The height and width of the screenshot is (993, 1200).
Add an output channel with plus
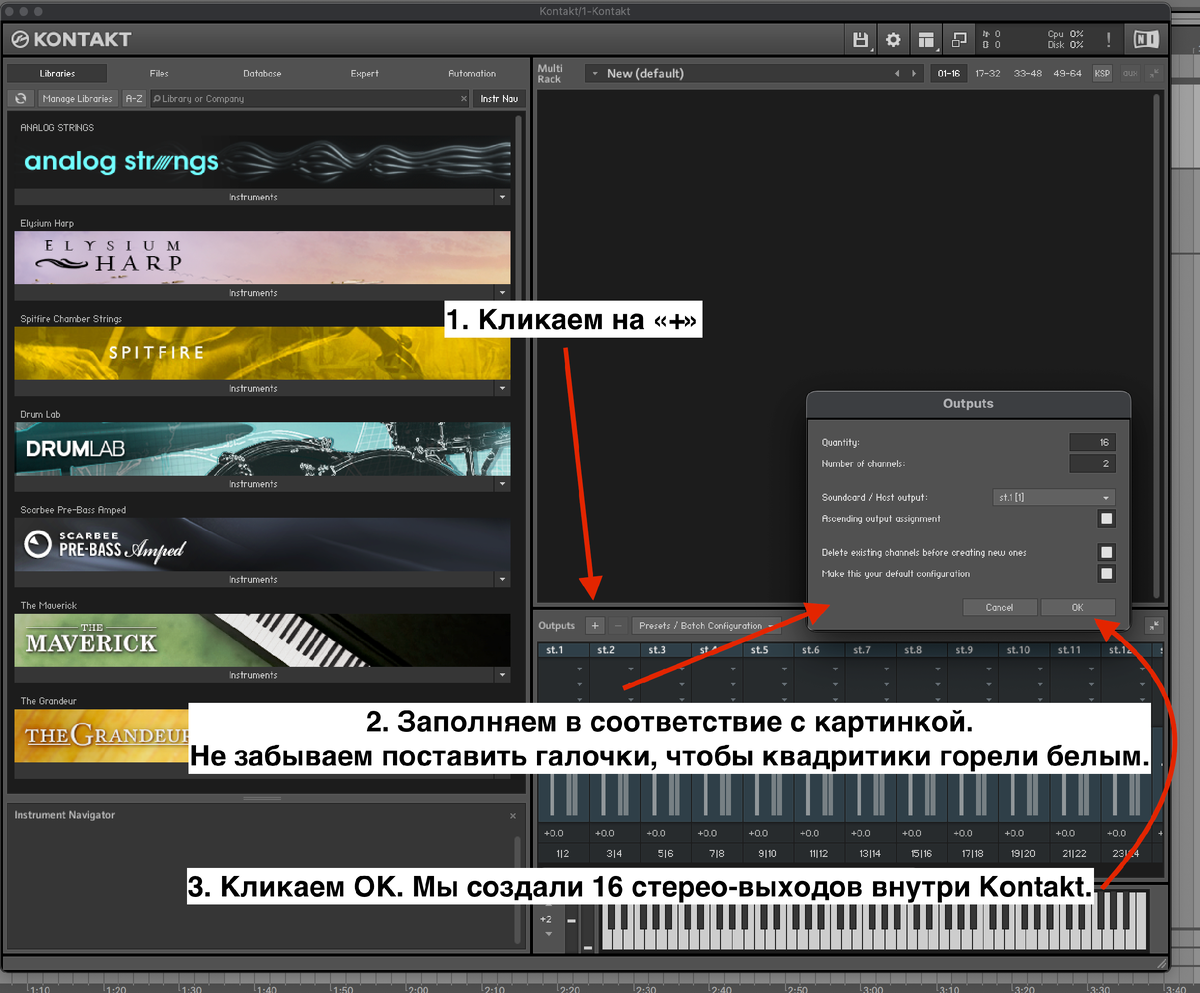click(x=594, y=626)
